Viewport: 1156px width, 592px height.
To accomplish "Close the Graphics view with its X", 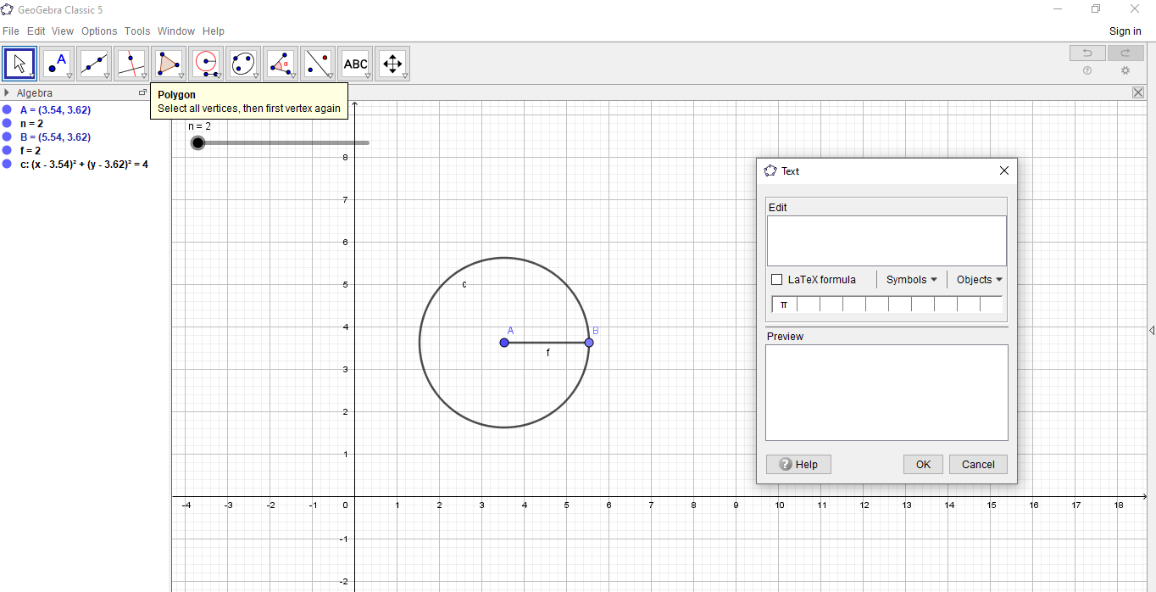I will pos(1139,92).
